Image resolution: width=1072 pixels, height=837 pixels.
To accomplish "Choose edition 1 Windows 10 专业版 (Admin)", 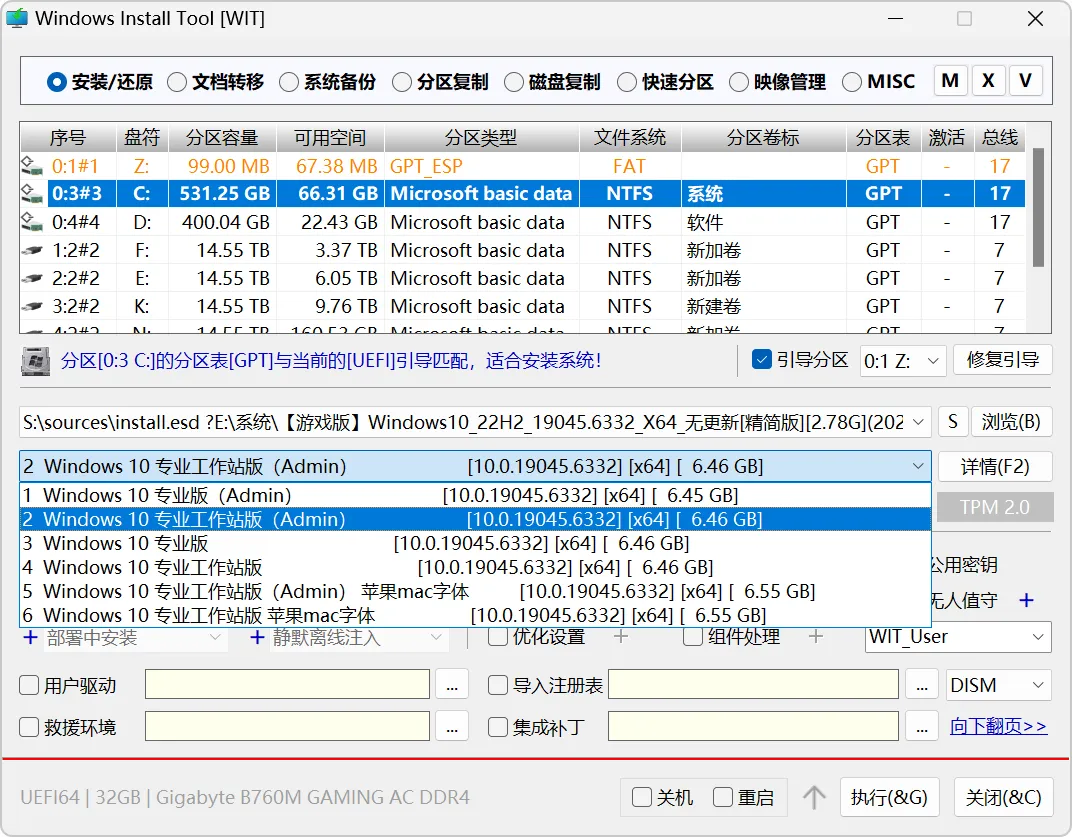I will pos(475,495).
